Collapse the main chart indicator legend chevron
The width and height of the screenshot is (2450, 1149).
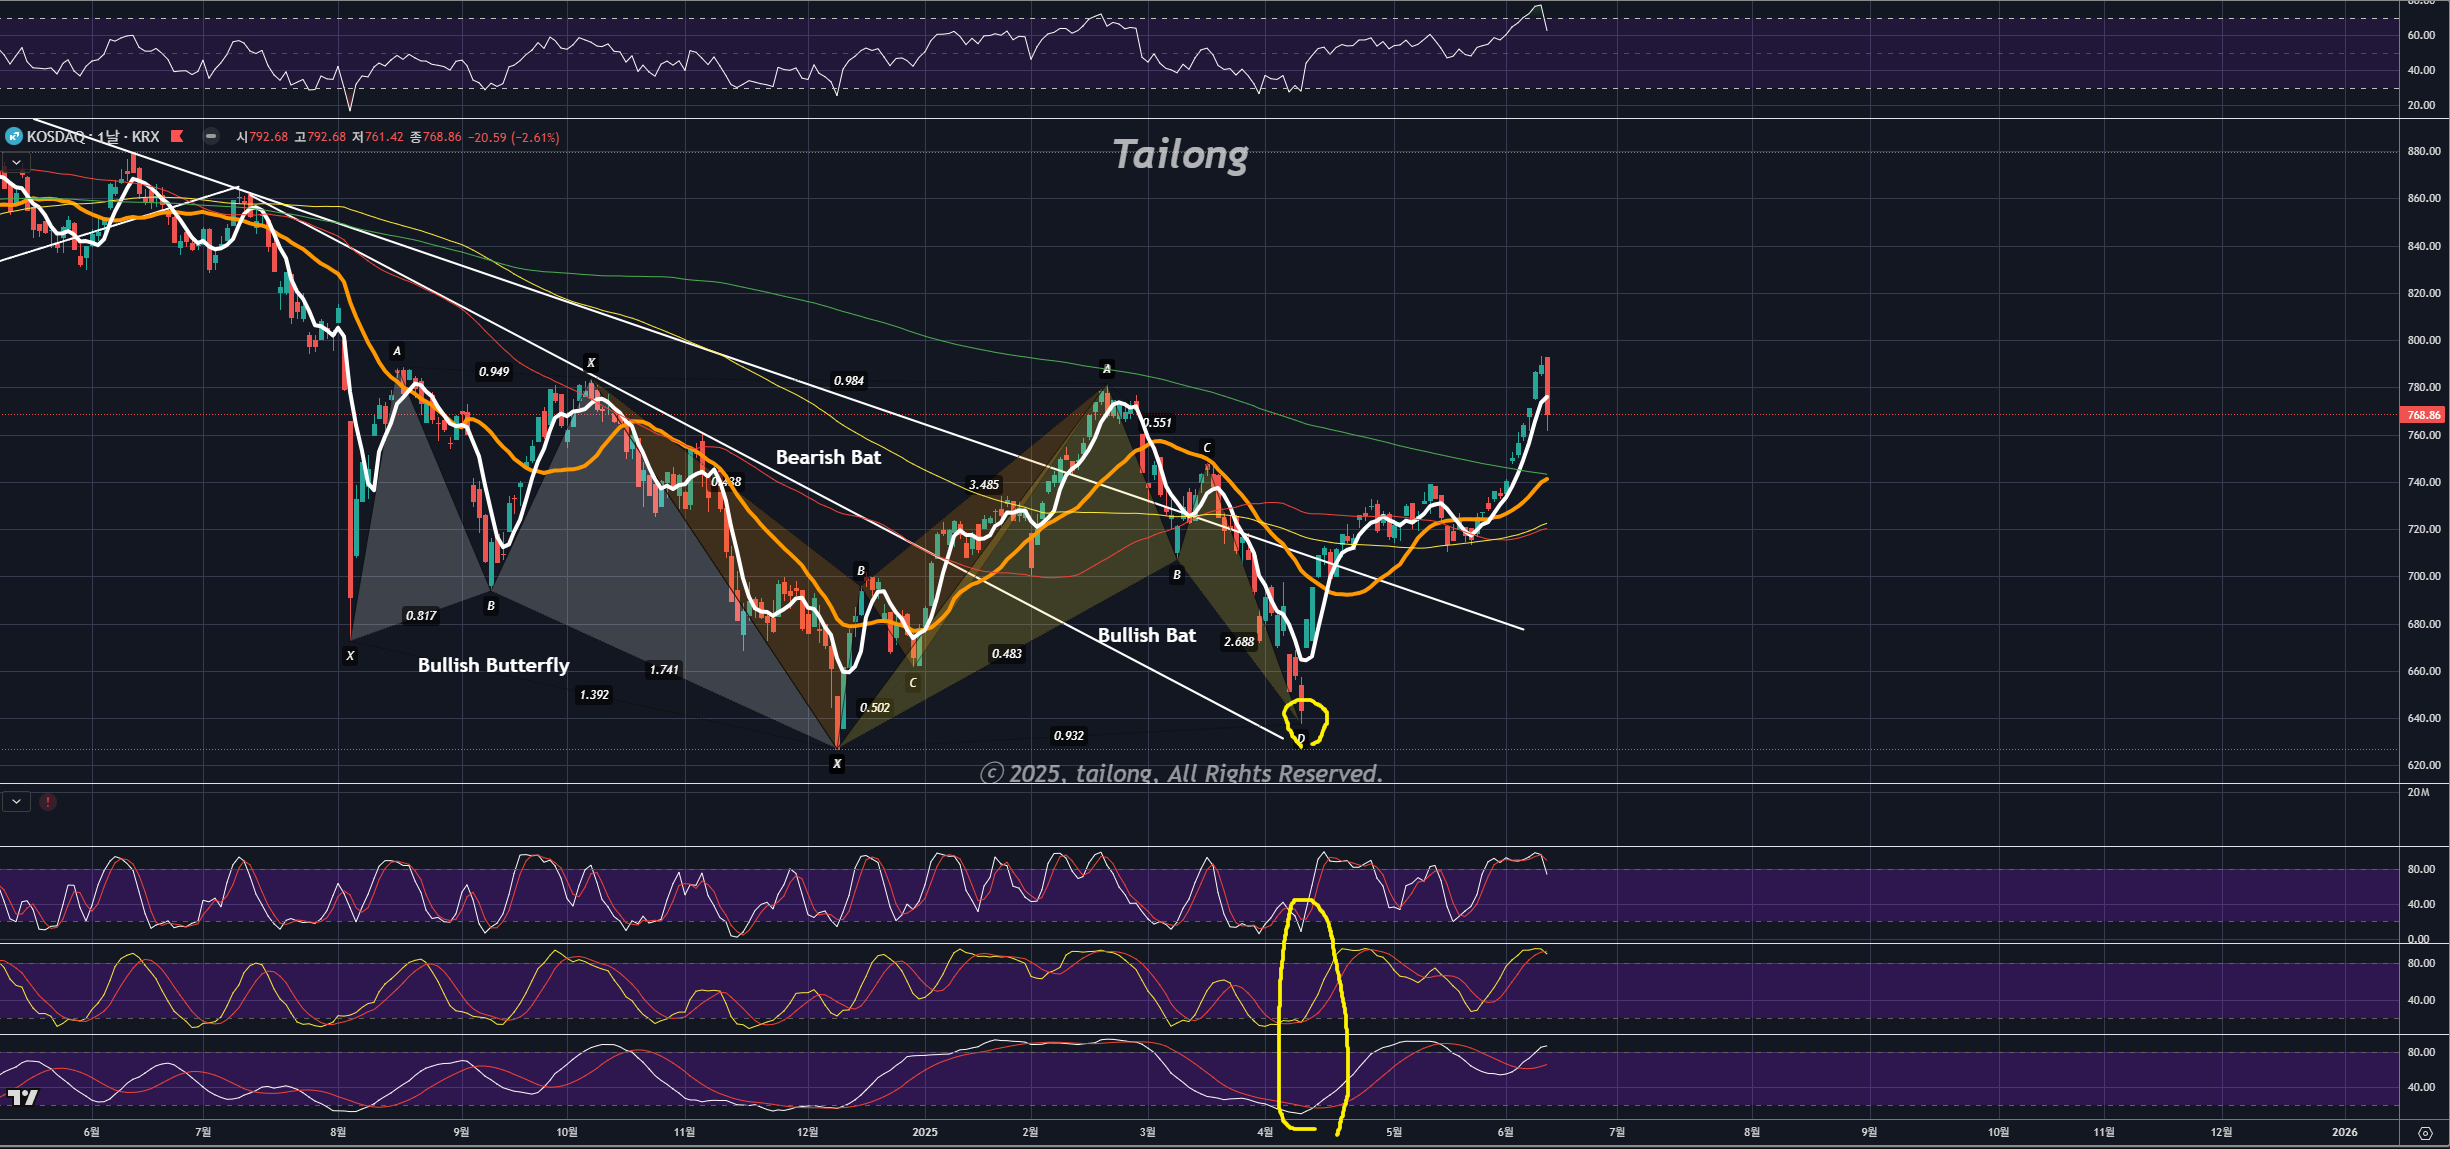point(16,162)
